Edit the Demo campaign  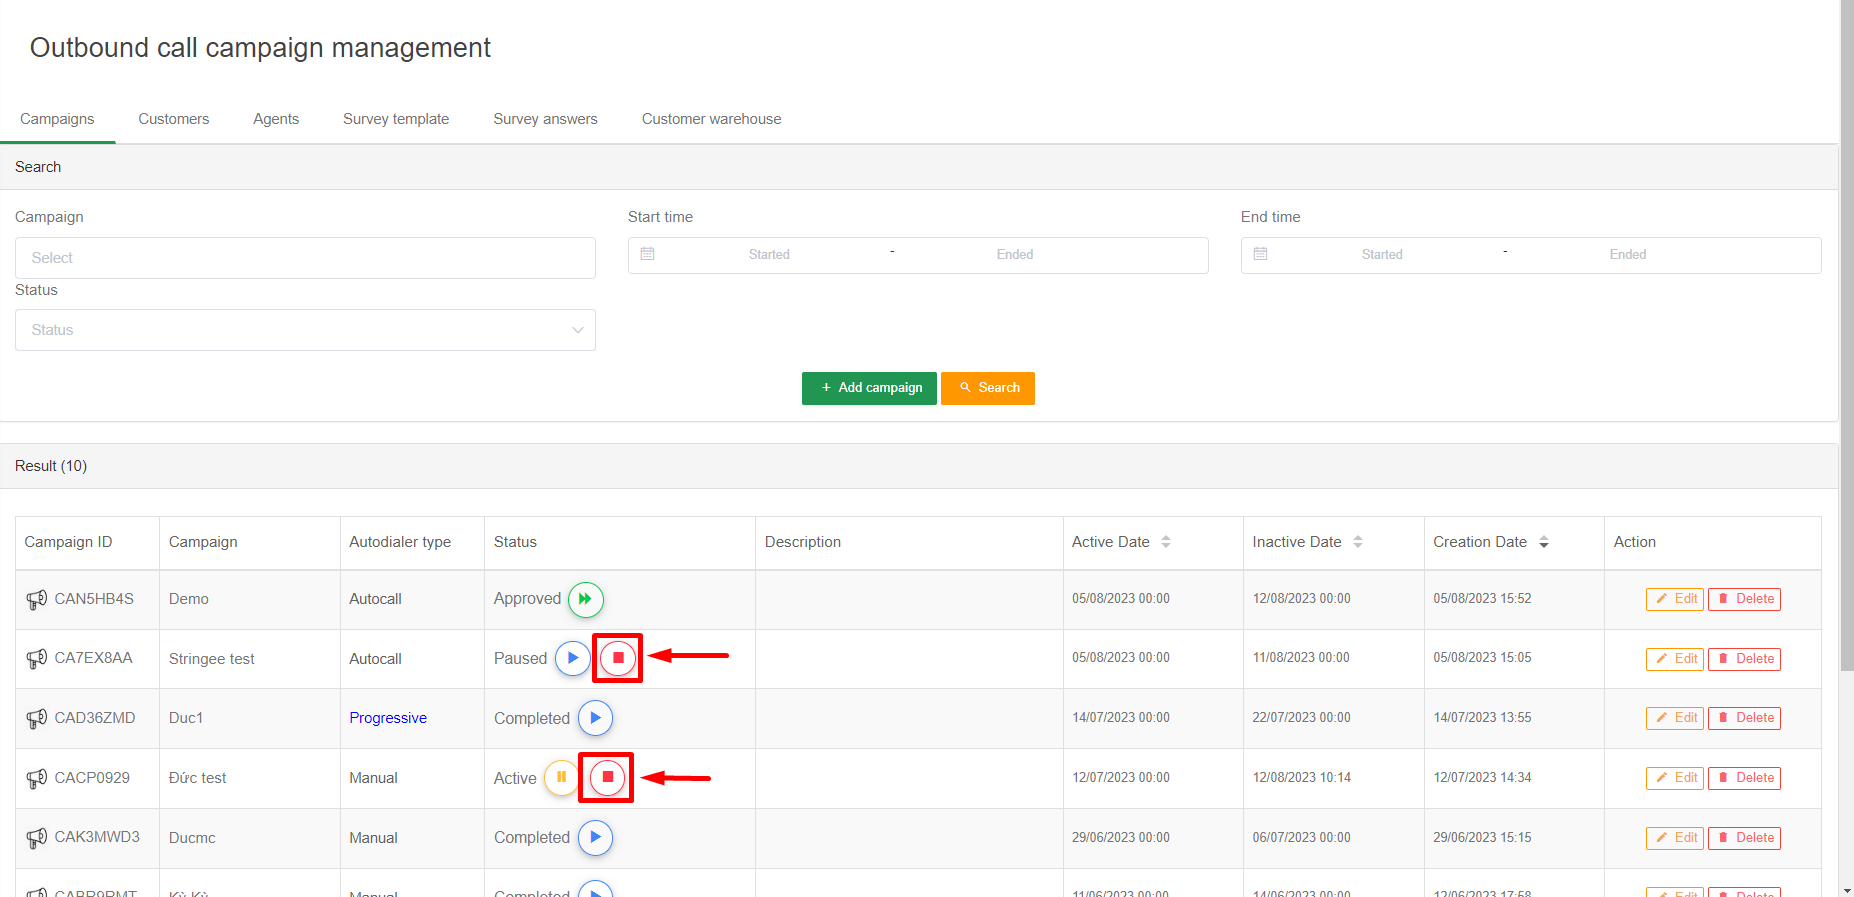1675,599
